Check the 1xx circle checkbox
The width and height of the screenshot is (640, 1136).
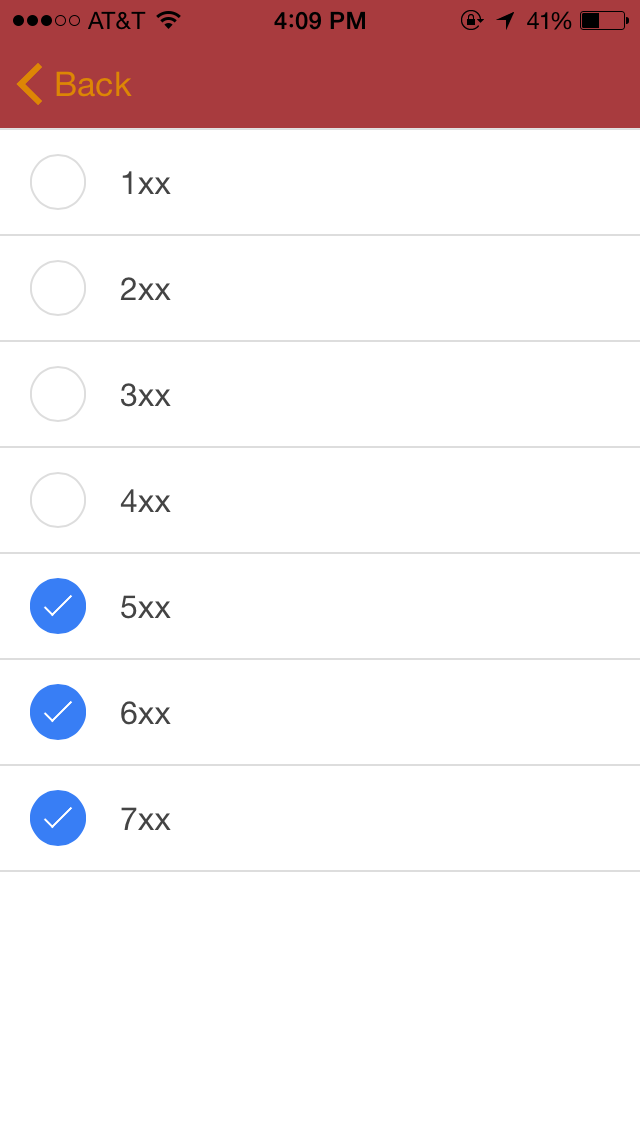click(58, 182)
